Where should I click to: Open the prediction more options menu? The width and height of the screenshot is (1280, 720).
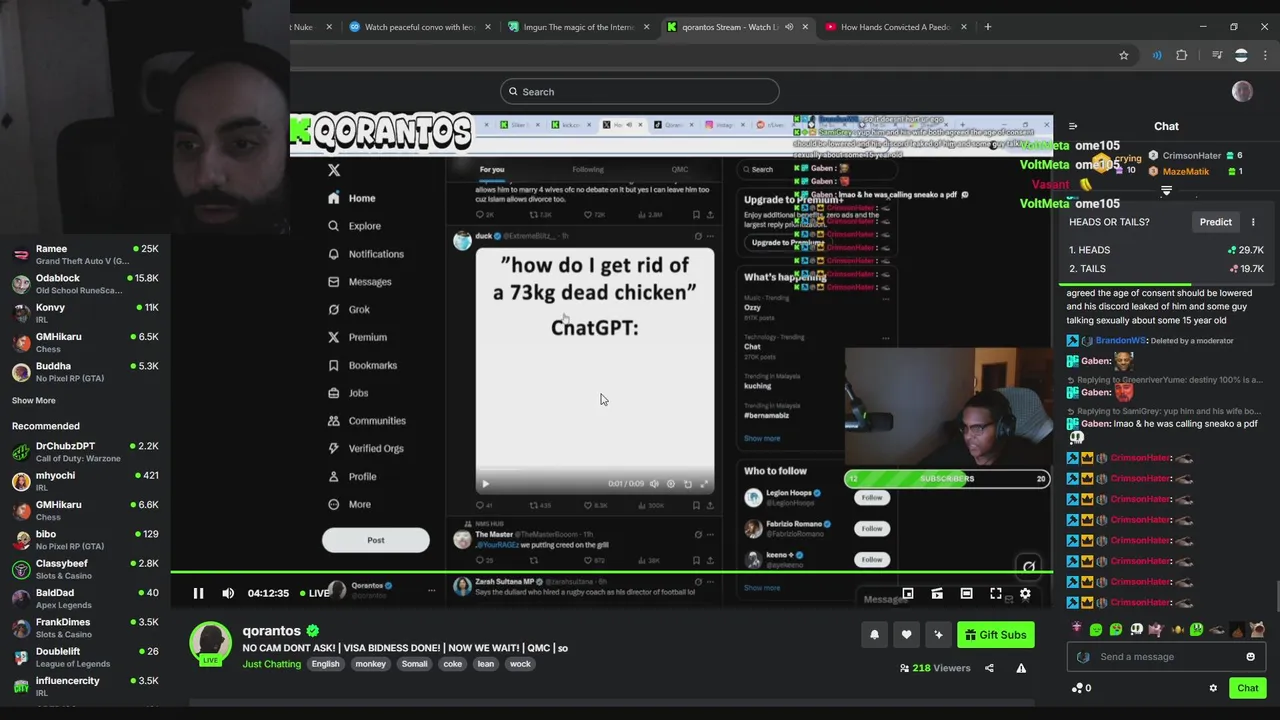(1253, 222)
